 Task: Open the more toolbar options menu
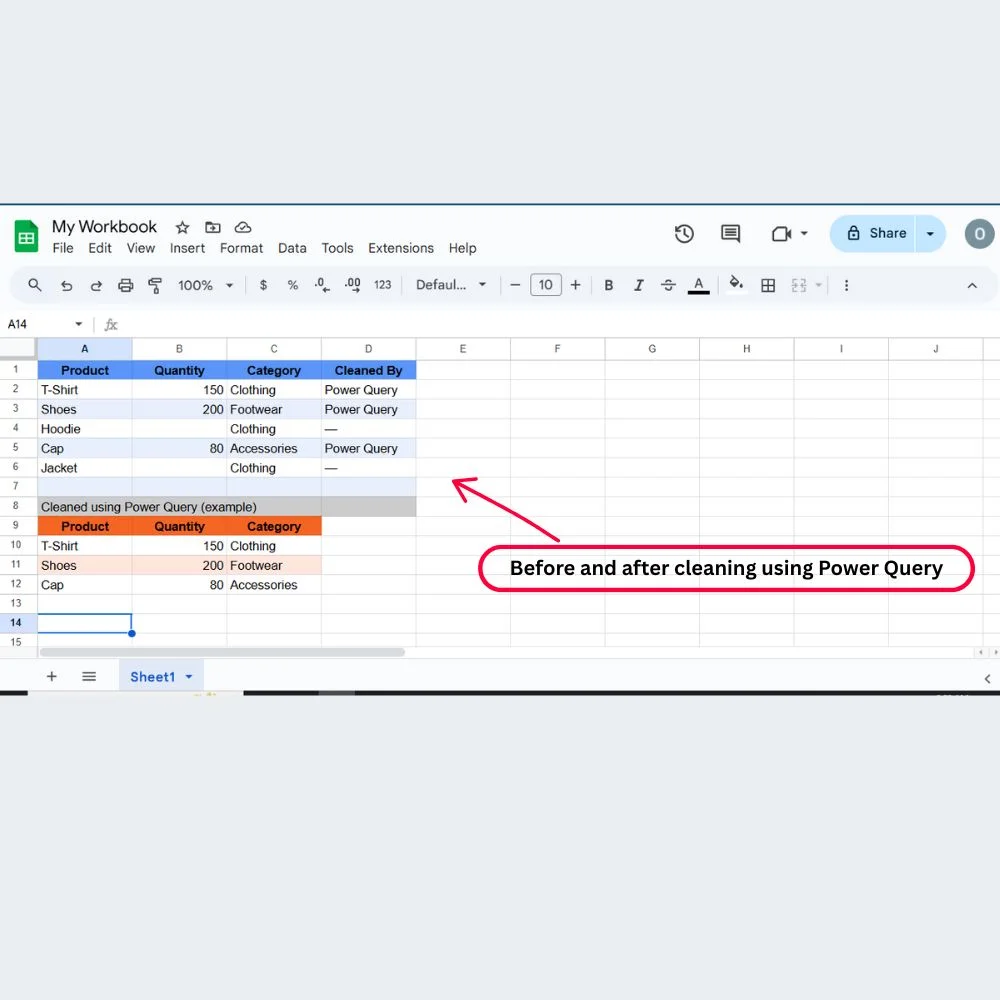(x=846, y=285)
